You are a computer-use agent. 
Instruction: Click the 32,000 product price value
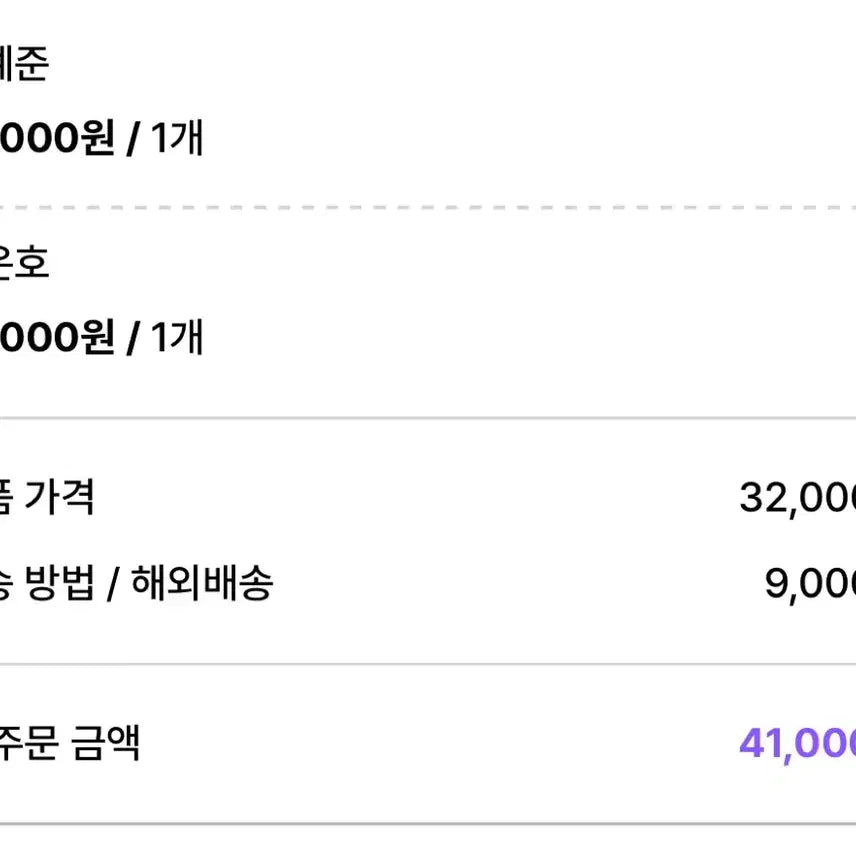pos(797,497)
